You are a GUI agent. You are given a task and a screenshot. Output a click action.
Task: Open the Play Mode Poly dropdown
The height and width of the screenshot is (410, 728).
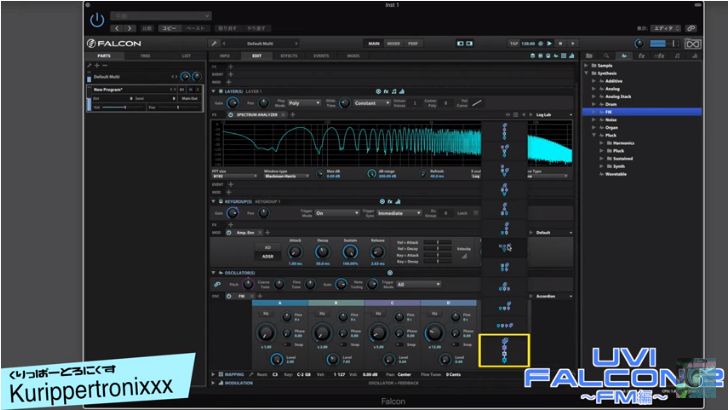[x=304, y=103]
